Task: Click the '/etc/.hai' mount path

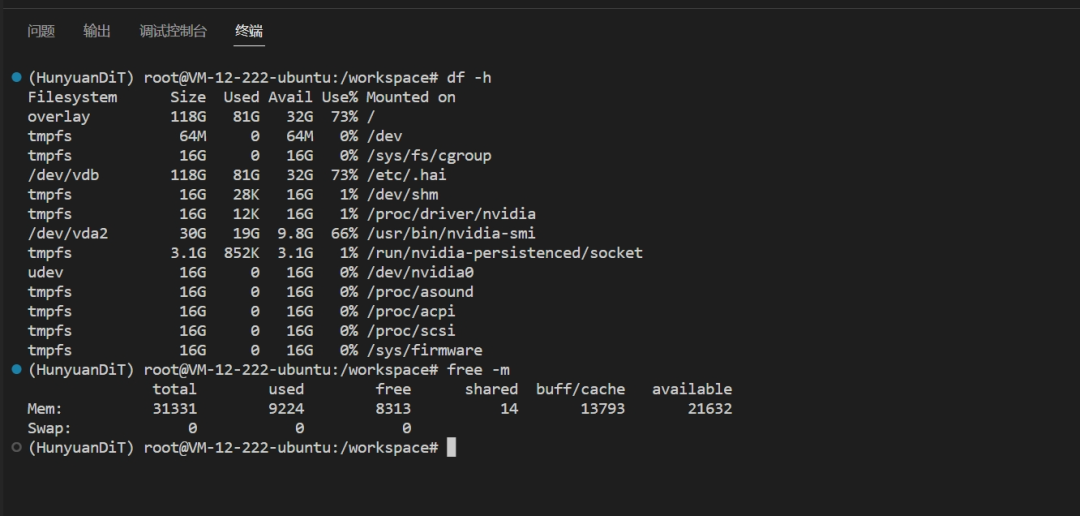Action: point(406,175)
